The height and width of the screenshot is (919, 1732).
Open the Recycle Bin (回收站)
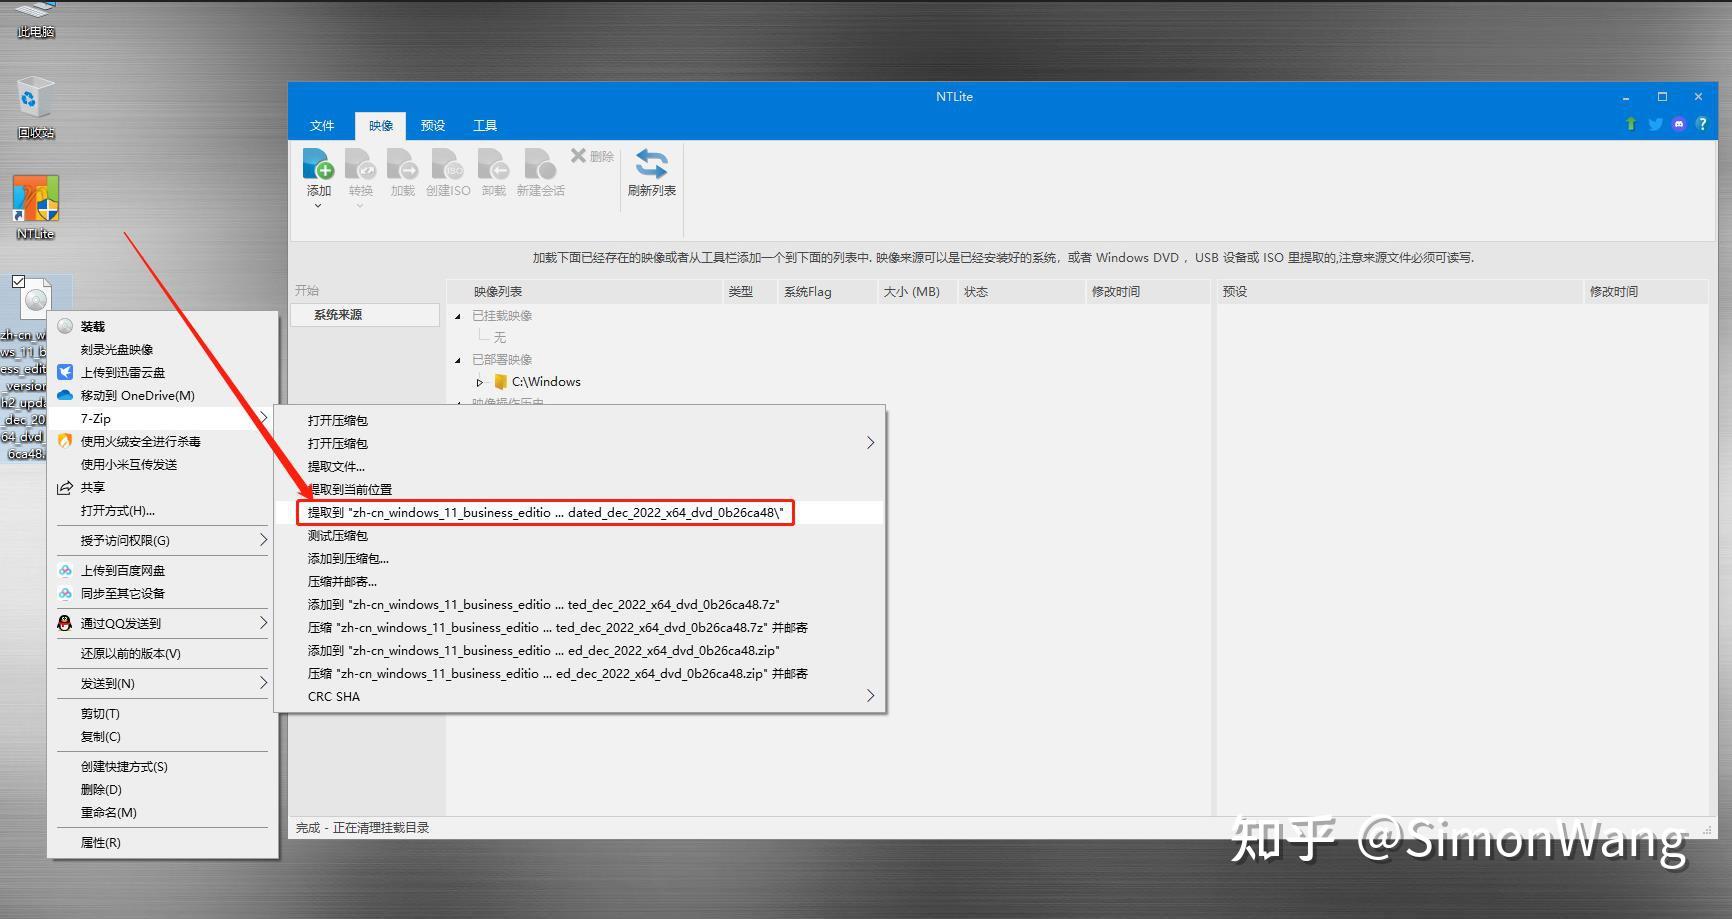(30, 100)
